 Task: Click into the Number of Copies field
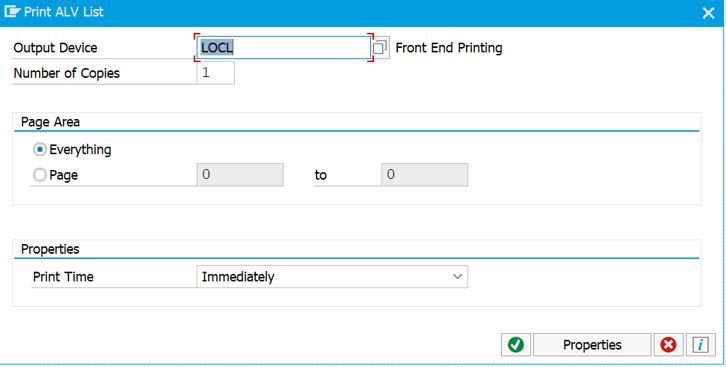coord(215,73)
